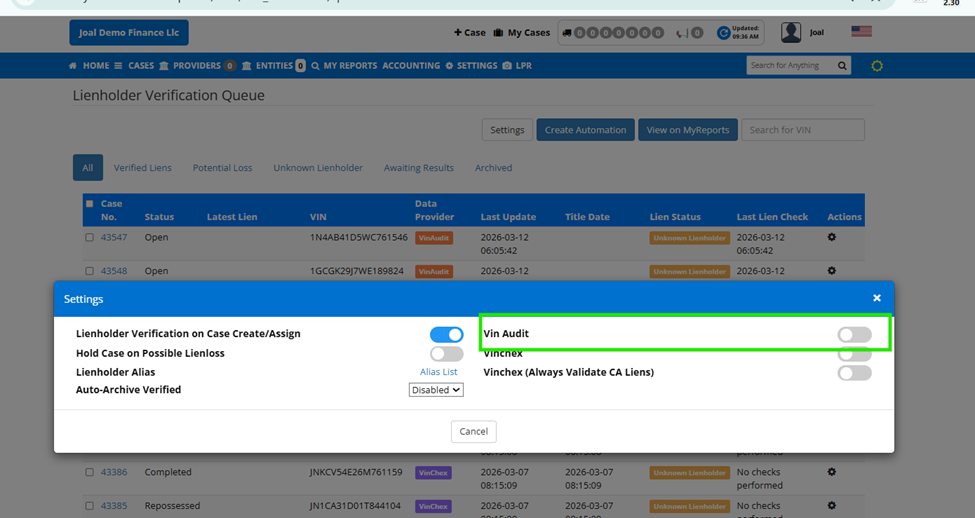The width and height of the screenshot is (975, 518).
Task: Click the Entities count badge
Action: [x=300, y=66]
